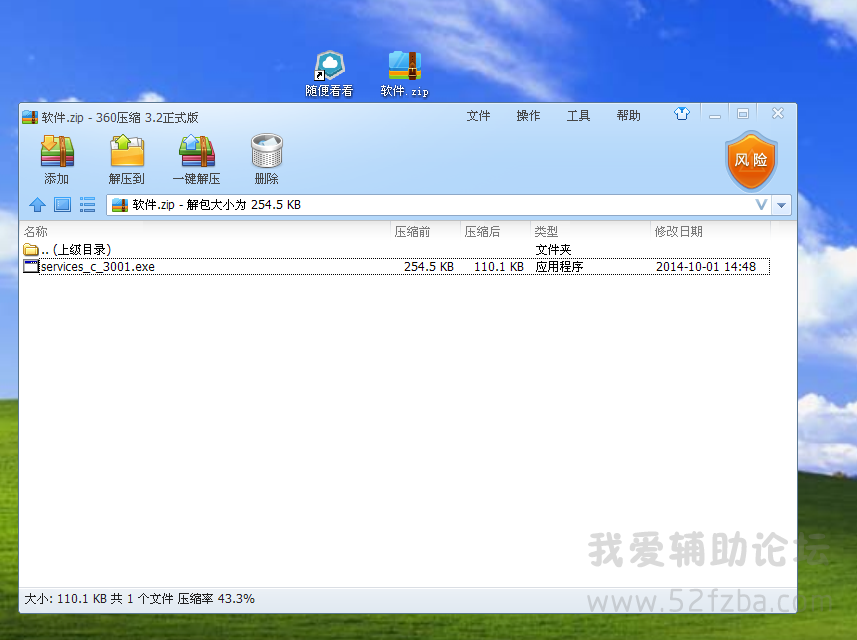The width and height of the screenshot is (857, 640).
Task: Click the services_c_3001.exe file icon
Action: click(x=31, y=267)
